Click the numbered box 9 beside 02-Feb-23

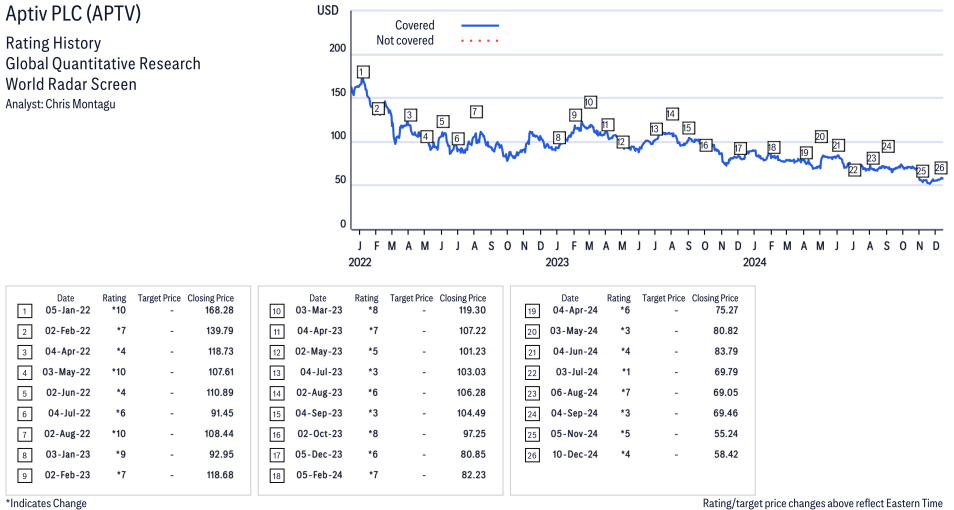click(23, 475)
